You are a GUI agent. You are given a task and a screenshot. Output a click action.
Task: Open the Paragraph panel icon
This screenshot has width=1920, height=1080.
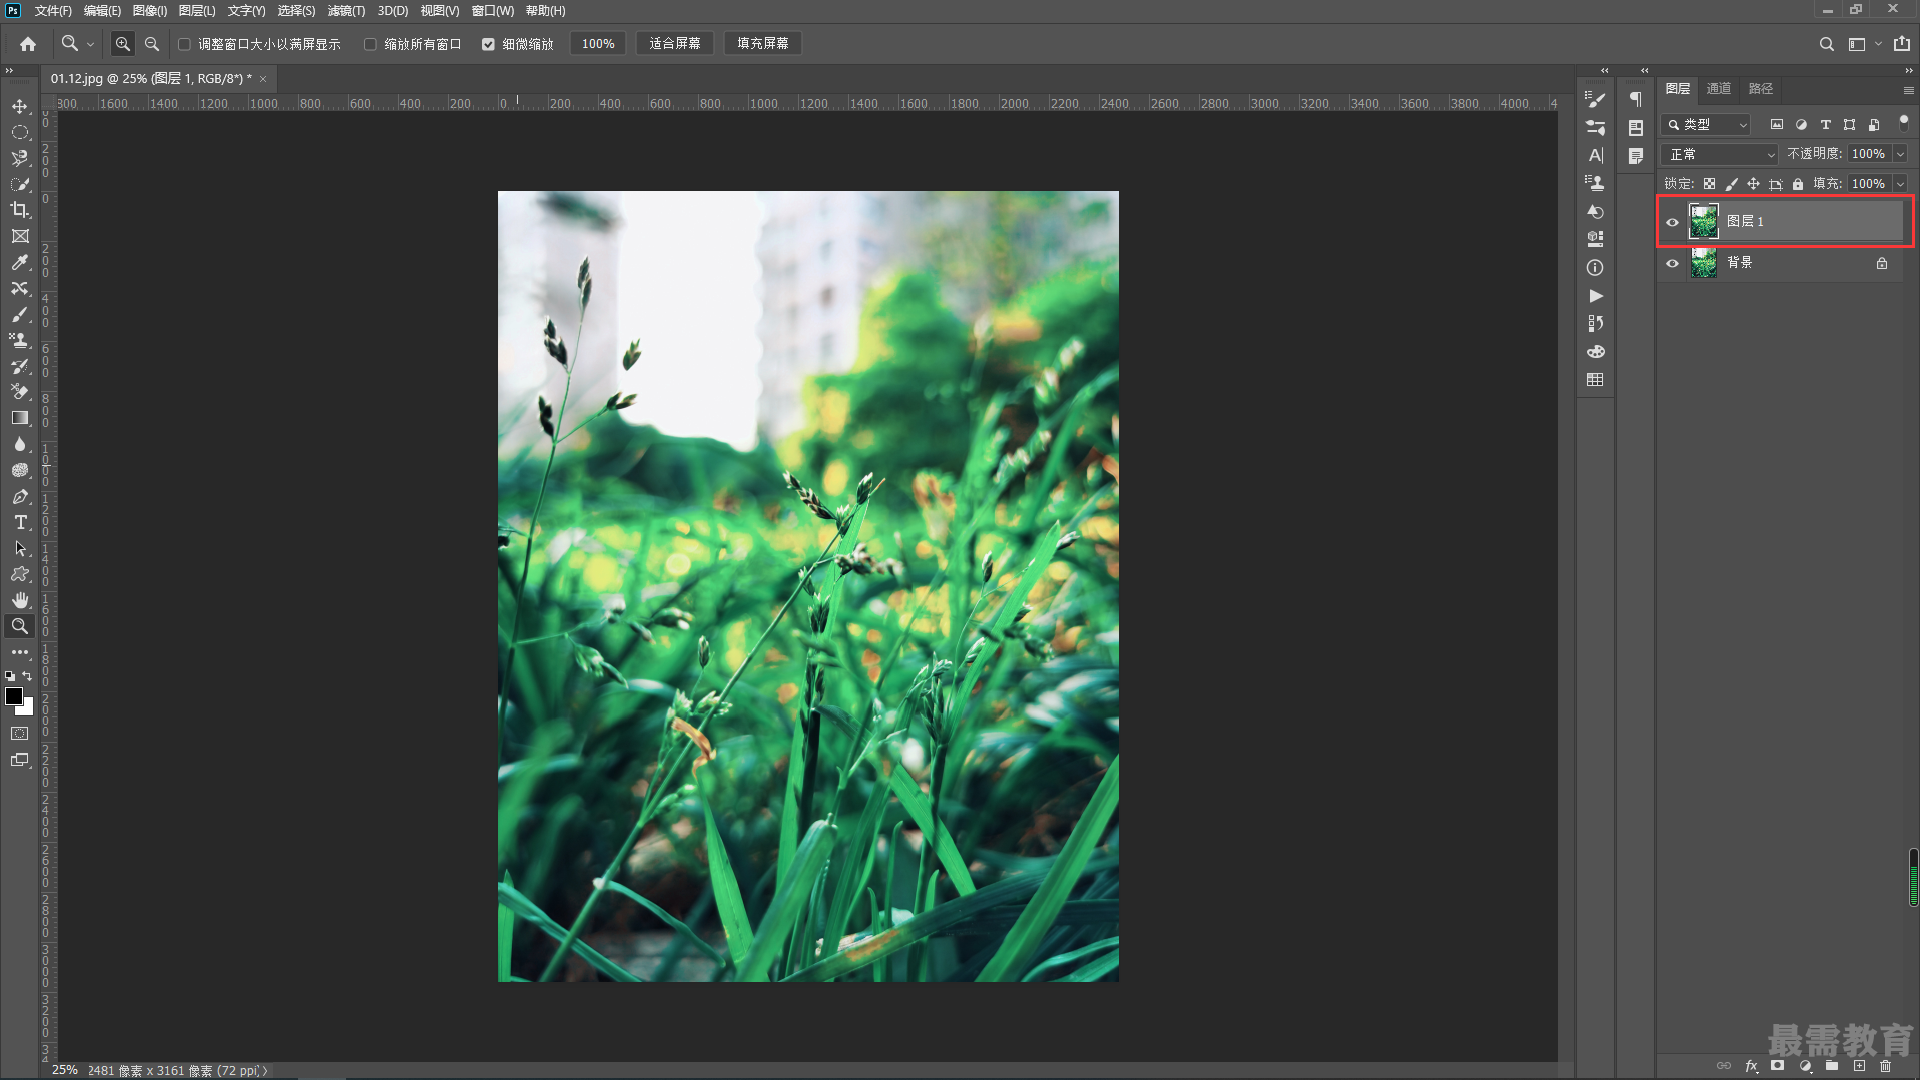[x=1635, y=99]
